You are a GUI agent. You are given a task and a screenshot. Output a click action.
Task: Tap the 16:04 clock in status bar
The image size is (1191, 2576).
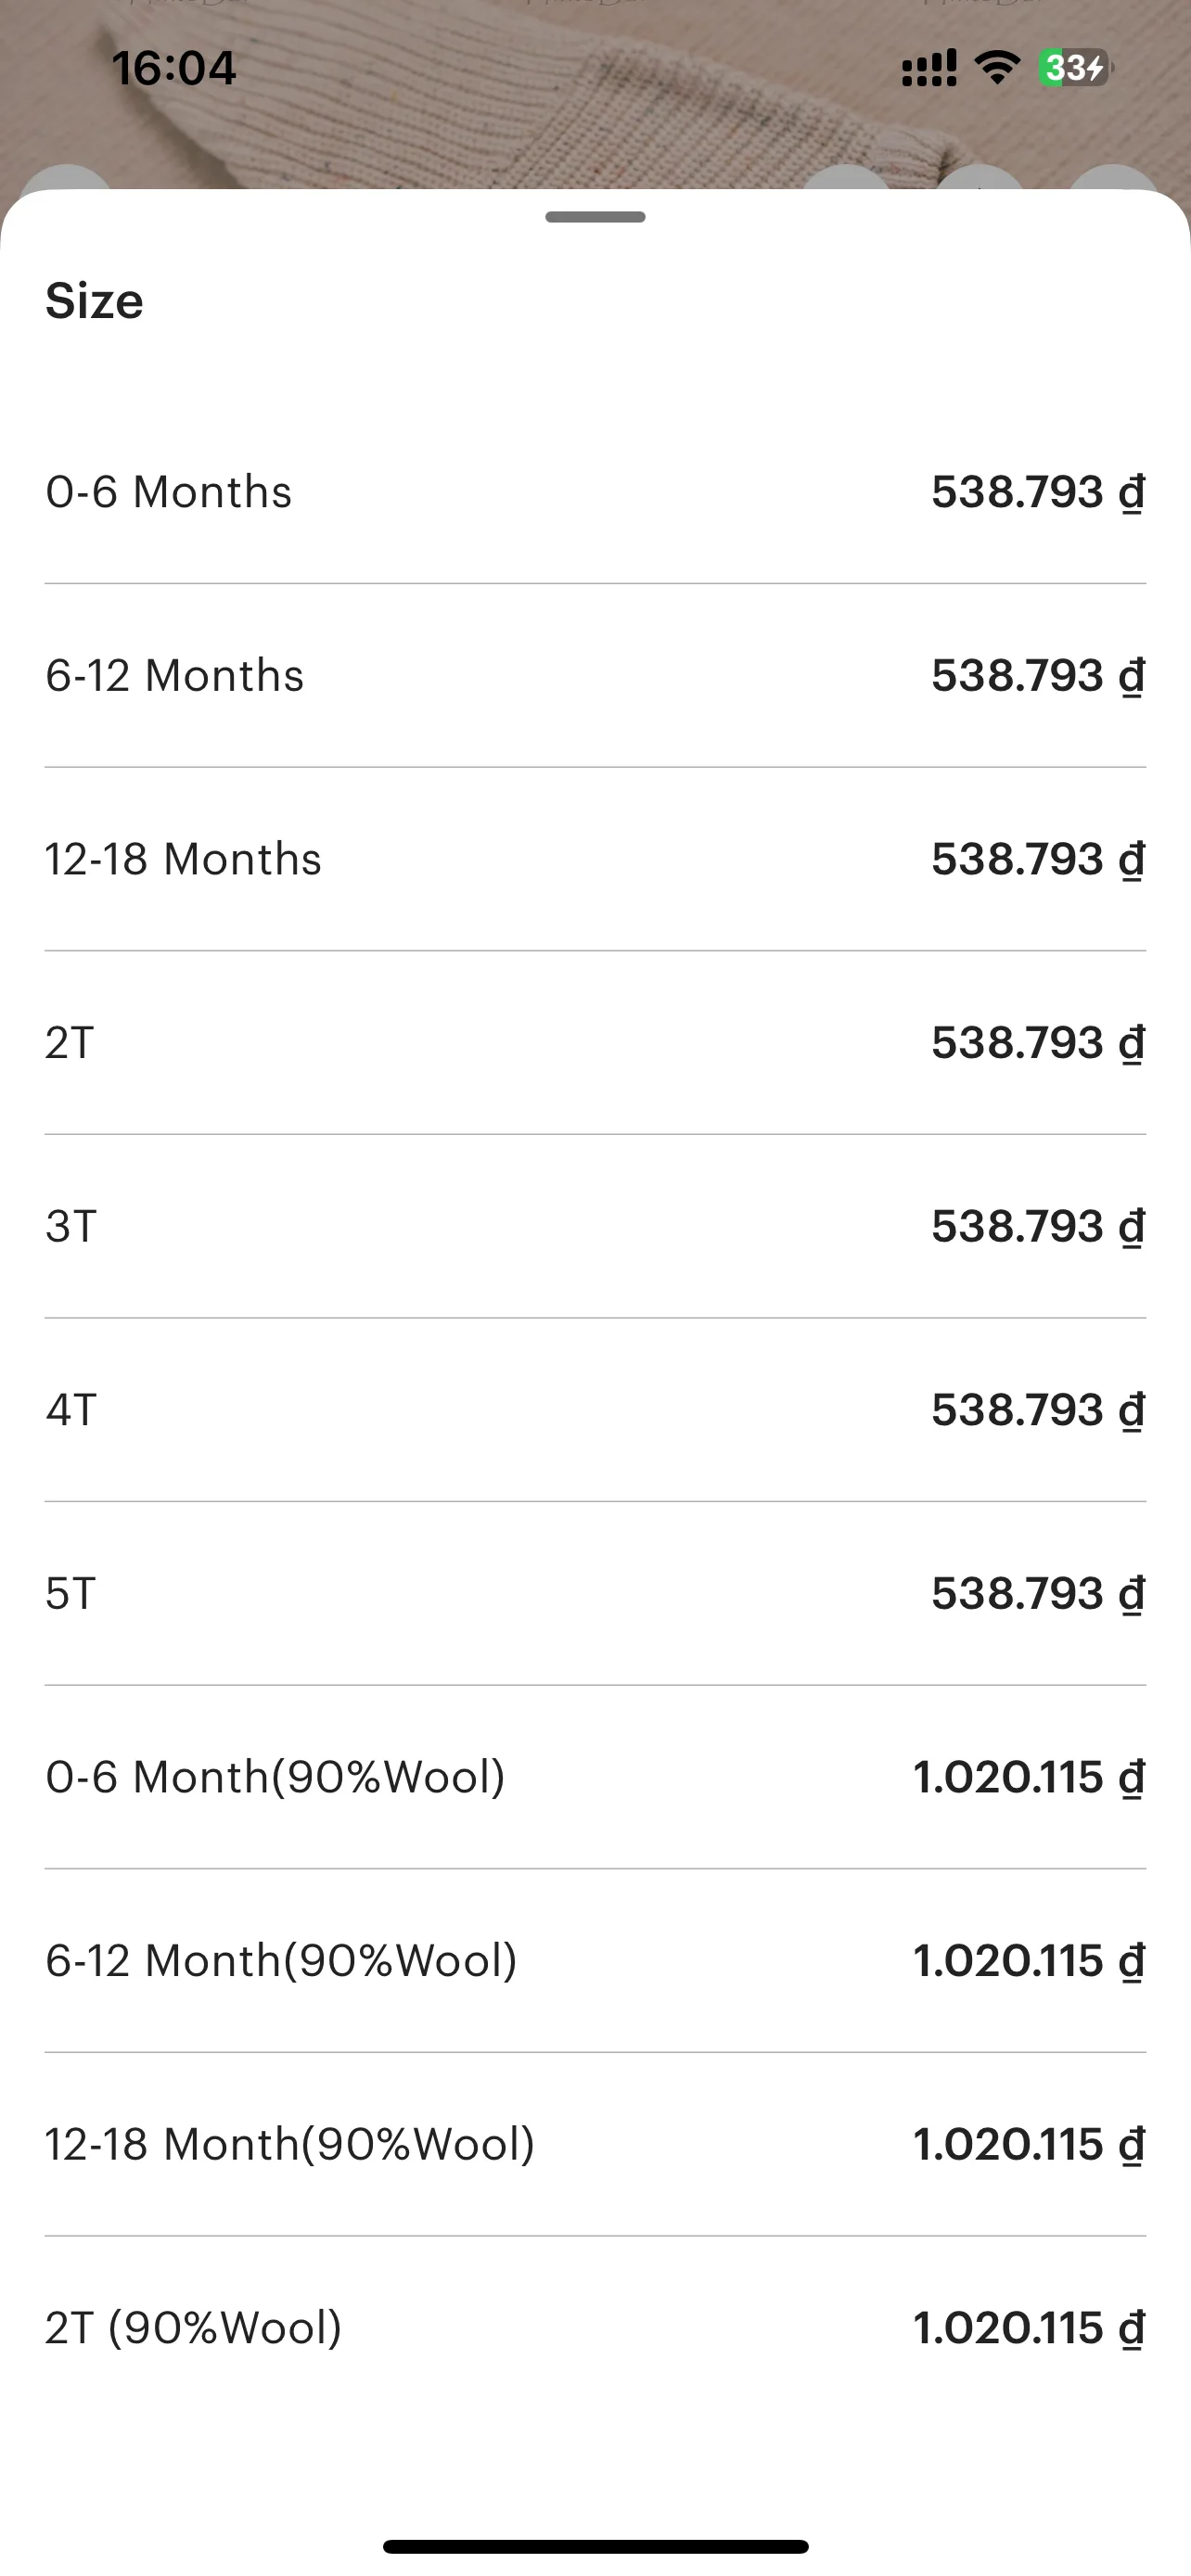(x=174, y=68)
